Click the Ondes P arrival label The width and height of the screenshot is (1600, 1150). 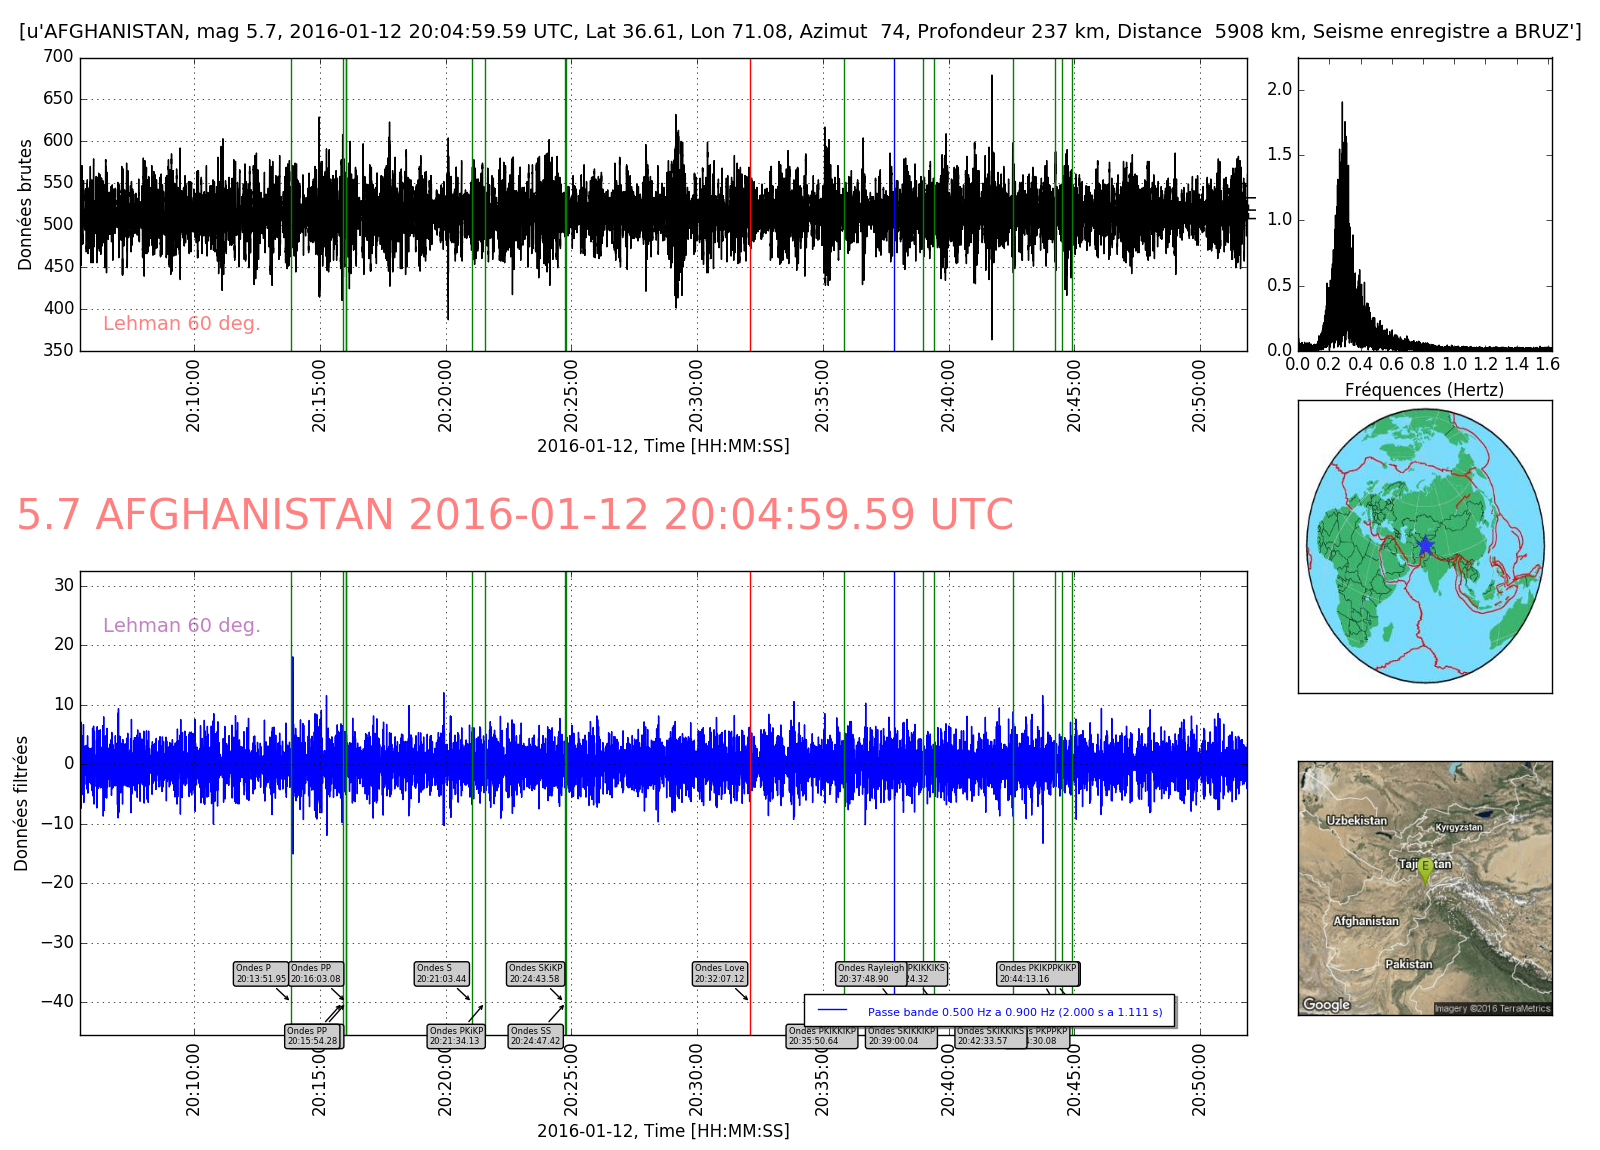point(261,974)
